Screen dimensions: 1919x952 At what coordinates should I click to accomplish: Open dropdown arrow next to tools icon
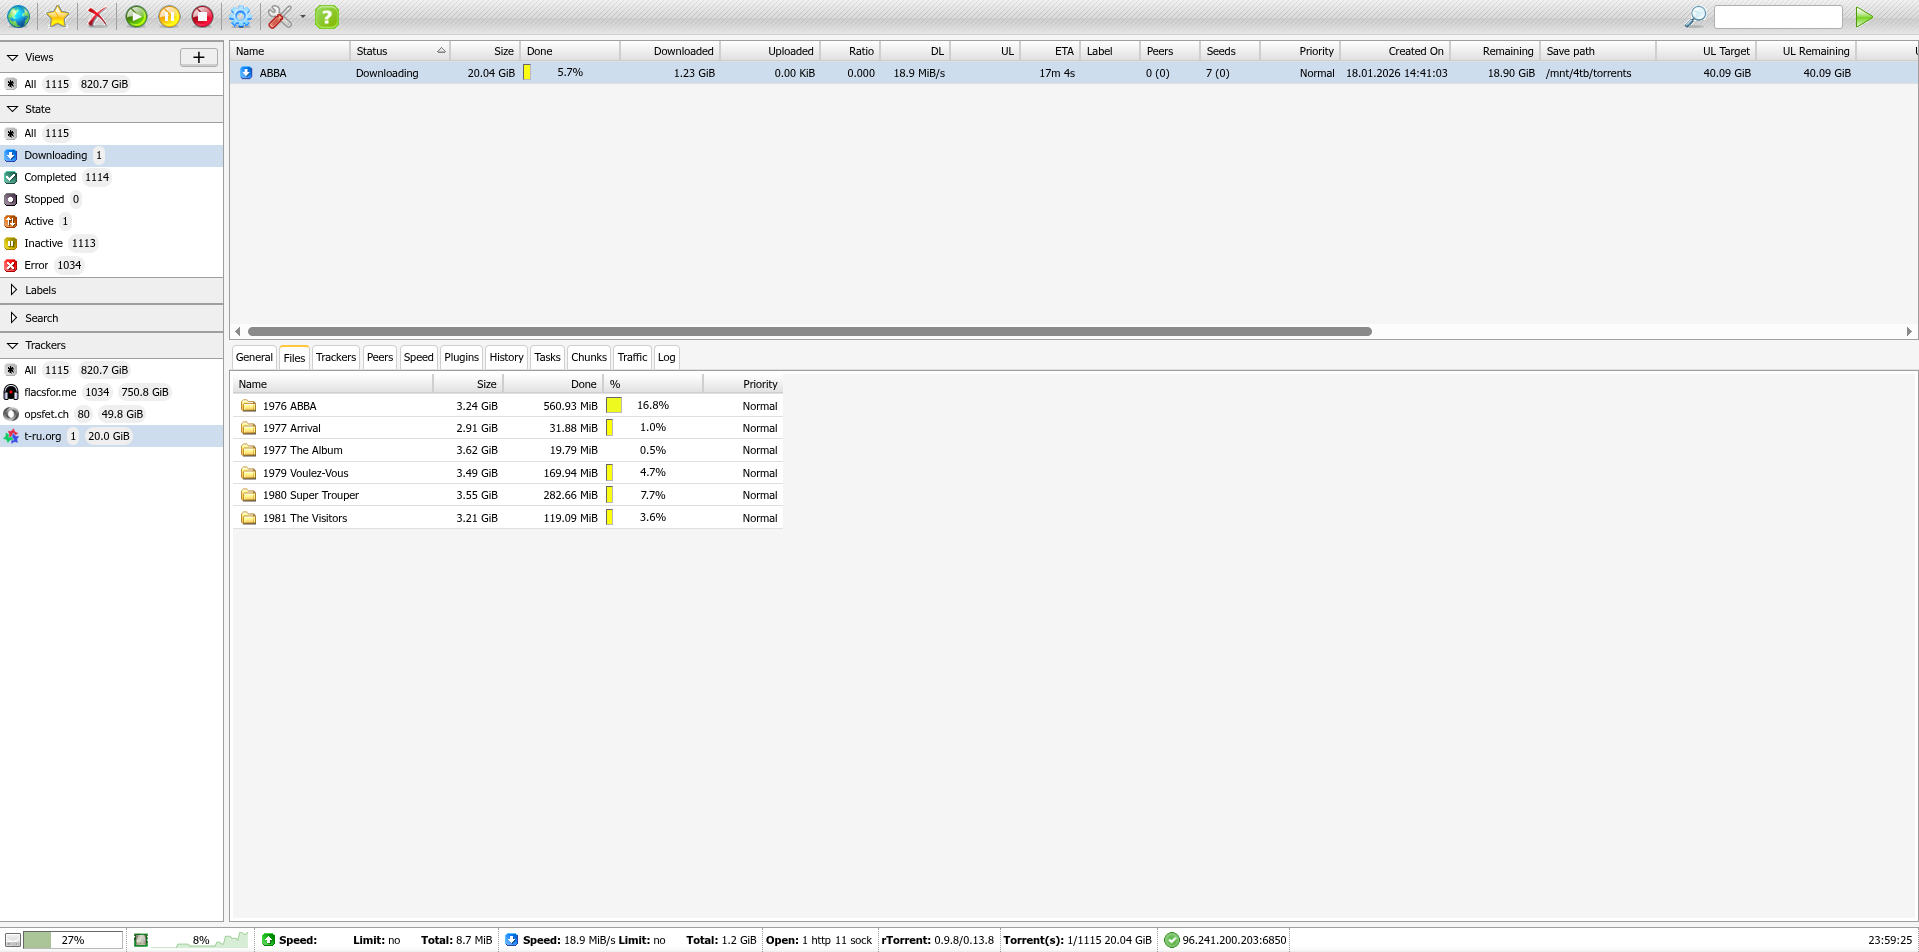point(303,16)
